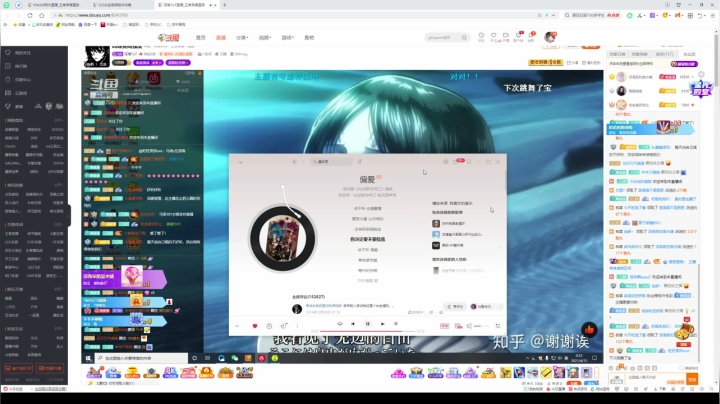Viewport: 720px width, 404px height.
Task: Open the three-dot more options in player
Action: (x=297, y=326)
